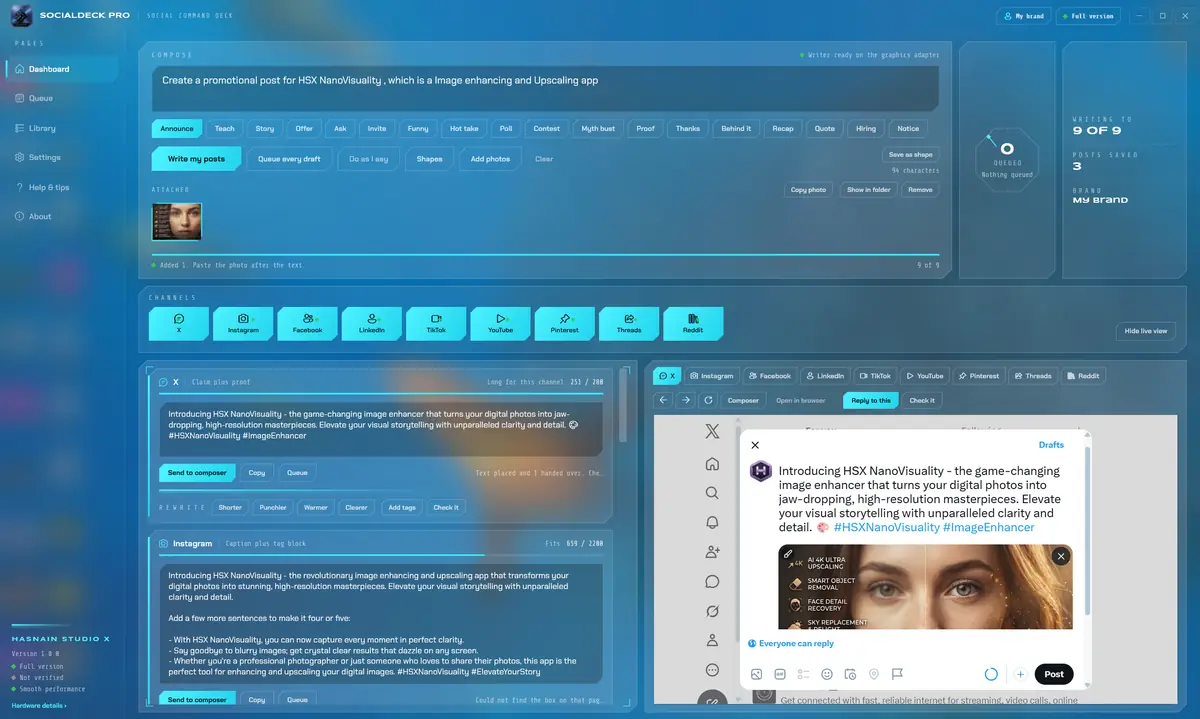Switch live view to YouTube tab
Image resolution: width=1200 pixels, height=719 pixels.
(x=924, y=376)
